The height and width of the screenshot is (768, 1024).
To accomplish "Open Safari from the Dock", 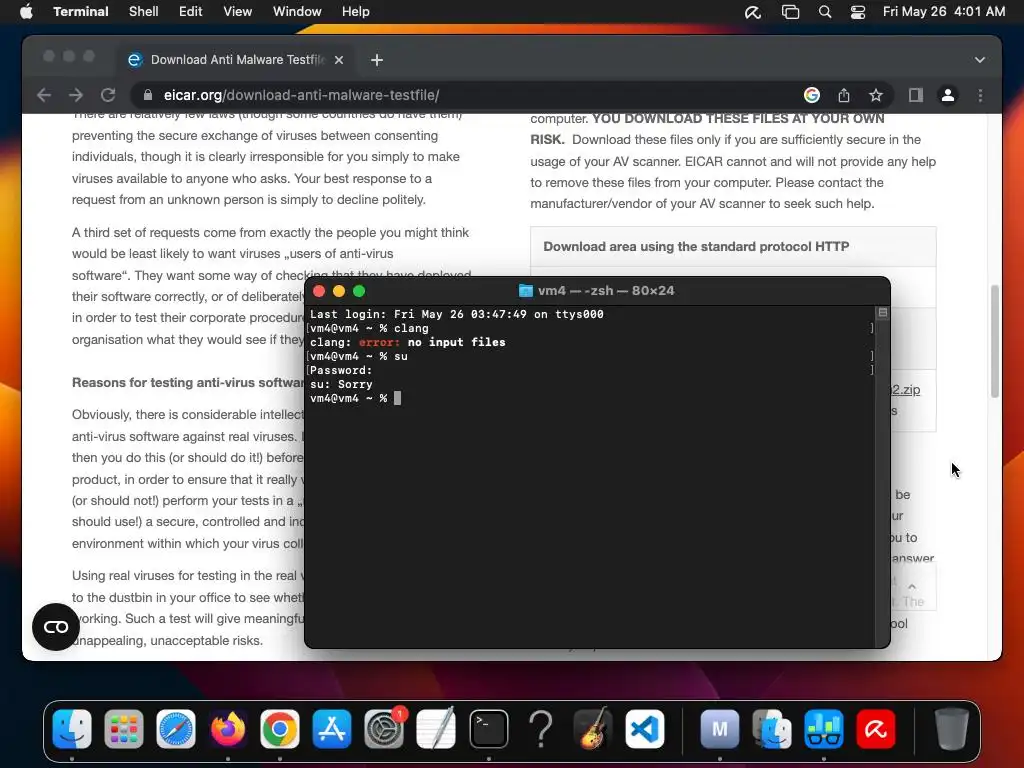I will (x=176, y=729).
